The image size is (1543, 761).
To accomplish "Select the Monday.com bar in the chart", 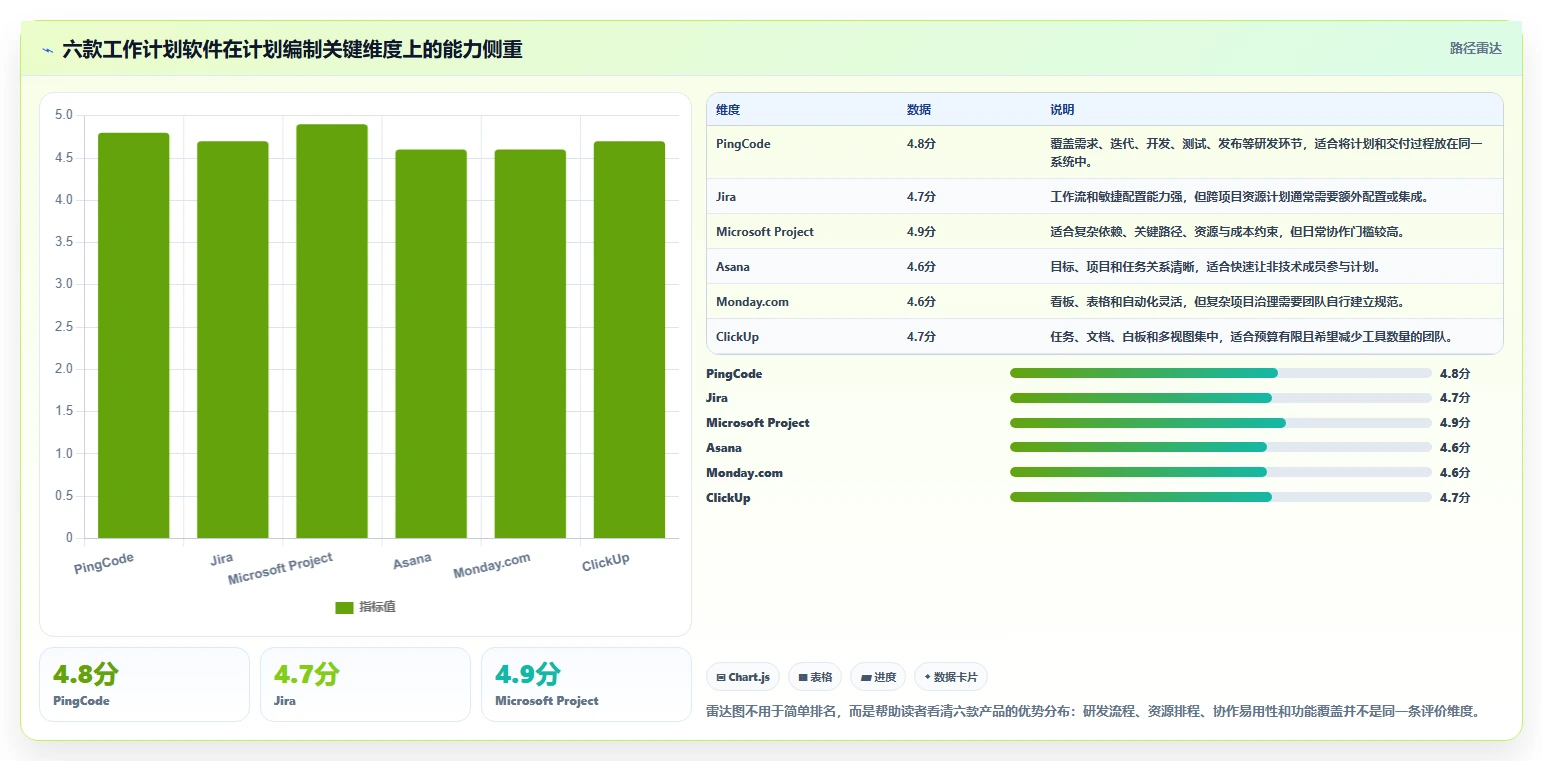I will click(530, 344).
